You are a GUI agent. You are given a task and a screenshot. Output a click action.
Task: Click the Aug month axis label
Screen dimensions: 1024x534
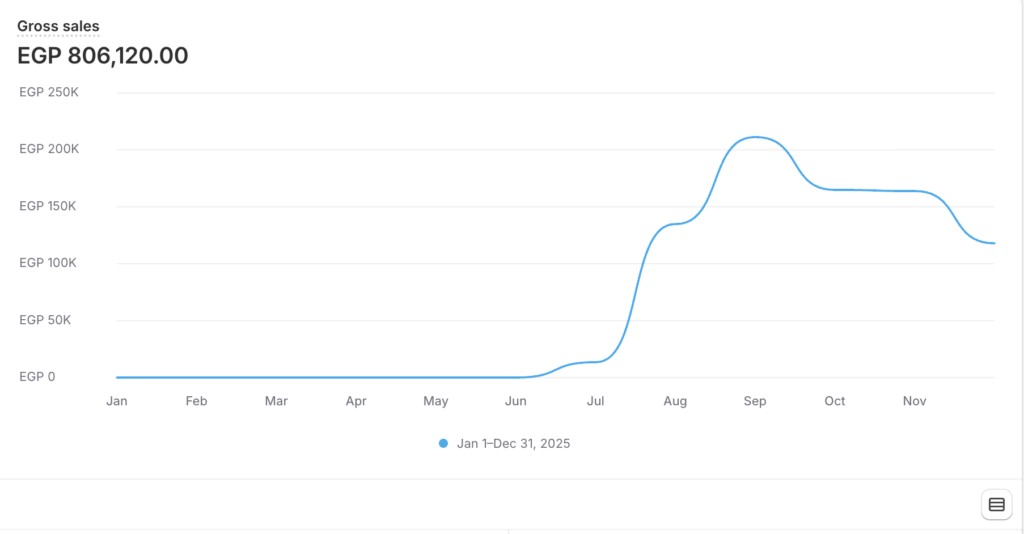(675, 401)
